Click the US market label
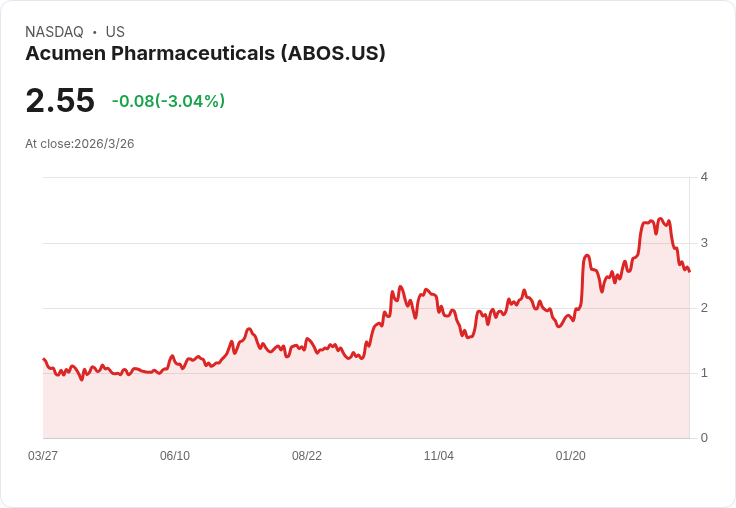Screen dimensions: 736x508 coord(115,32)
